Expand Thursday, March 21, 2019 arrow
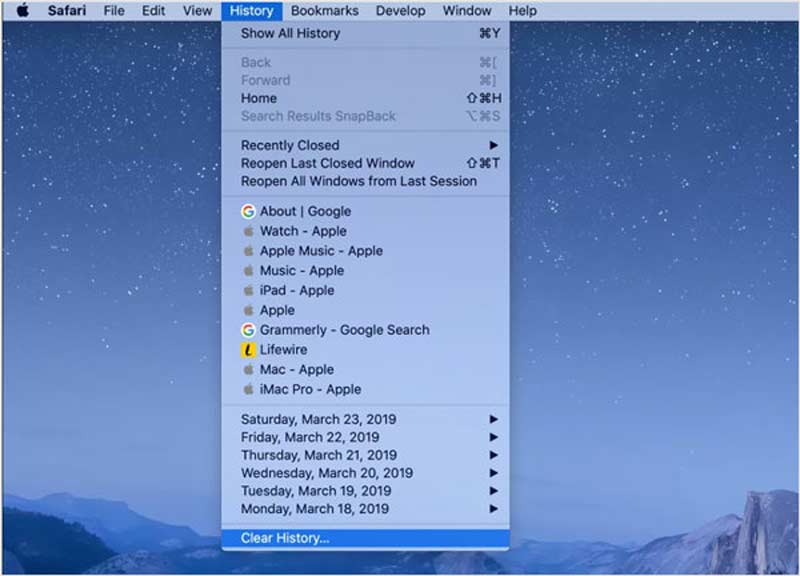Screen dimensions: 800x576 [493, 455]
